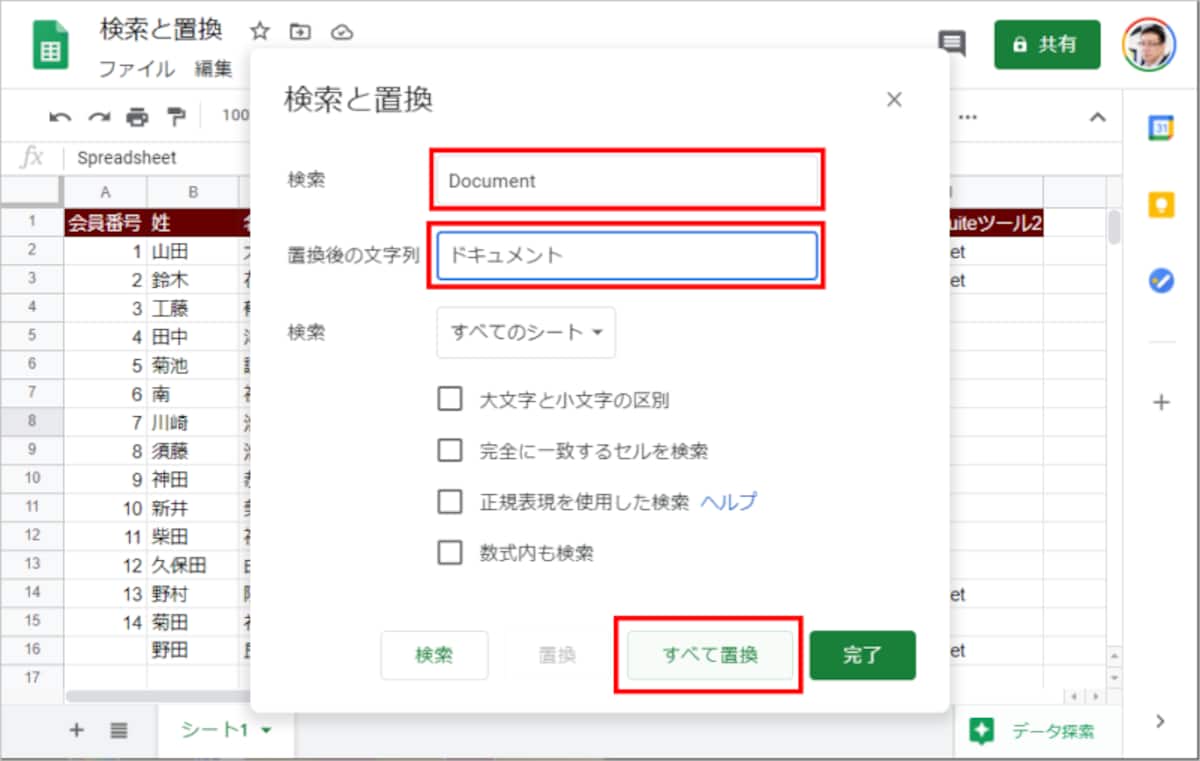Click the 検索 button in the dialog footer
The height and width of the screenshot is (761, 1200).
(434, 655)
